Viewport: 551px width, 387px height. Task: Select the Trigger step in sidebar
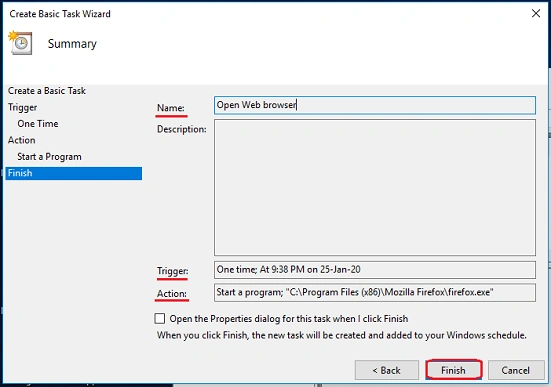click(22, 107)
